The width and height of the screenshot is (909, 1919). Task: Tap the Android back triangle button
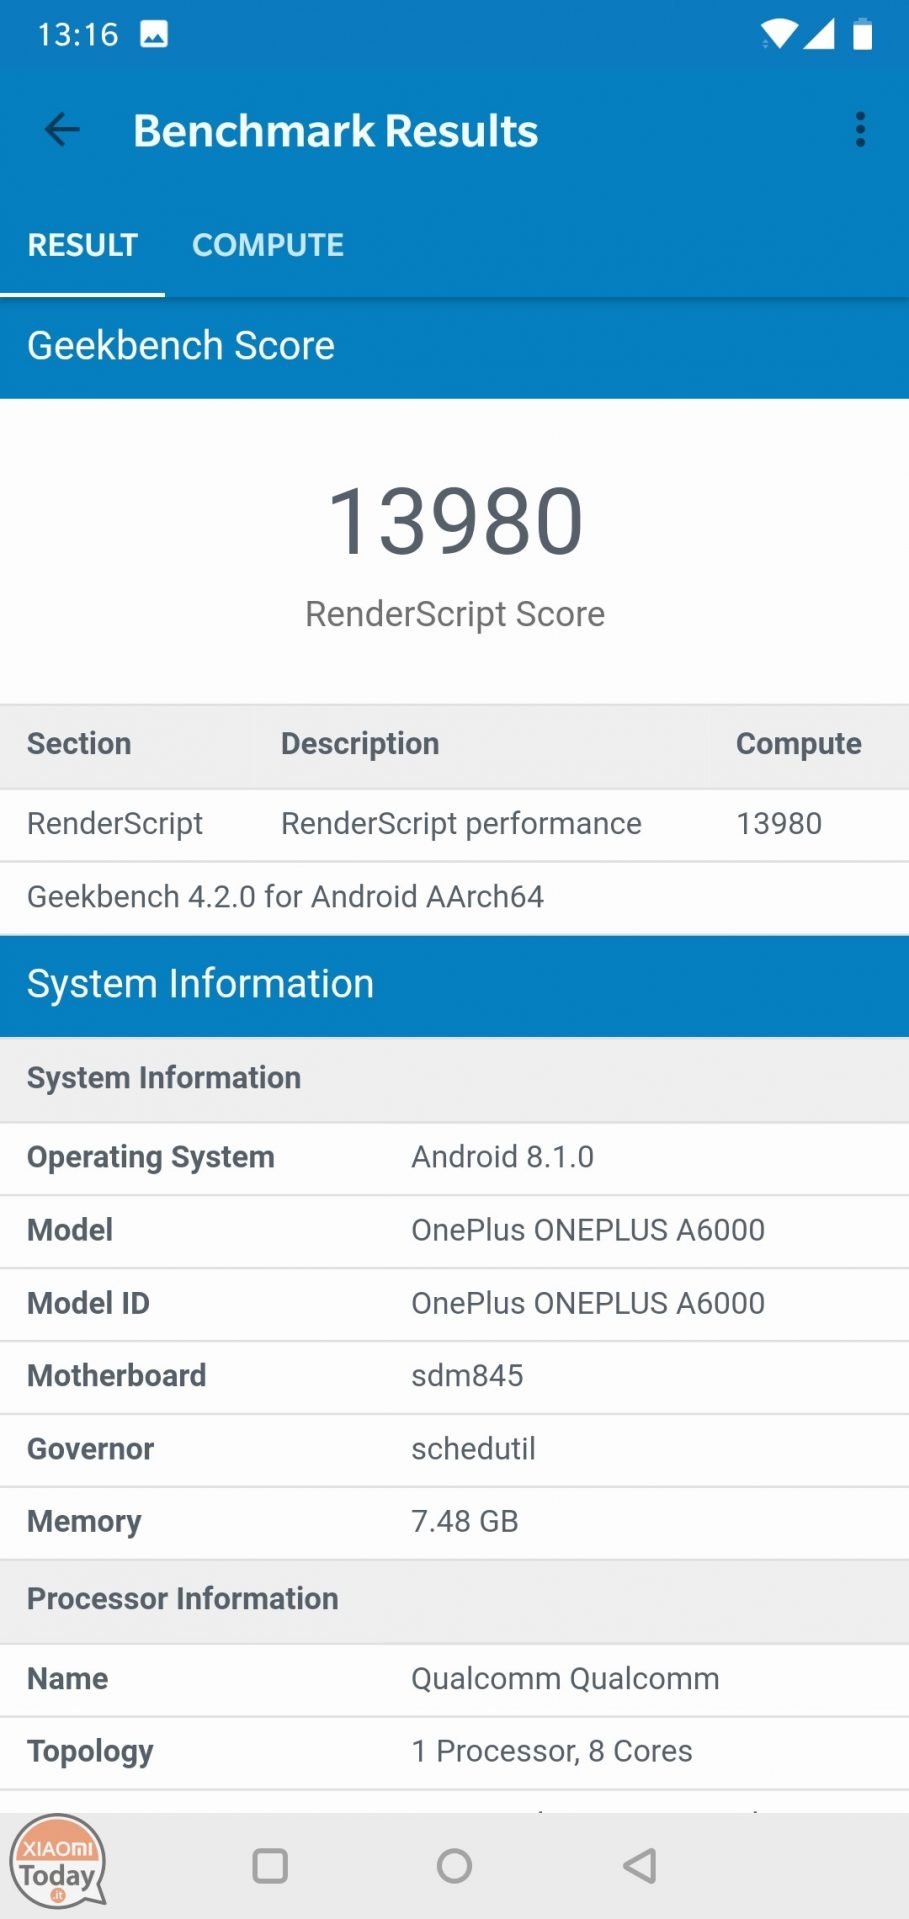639,1865
